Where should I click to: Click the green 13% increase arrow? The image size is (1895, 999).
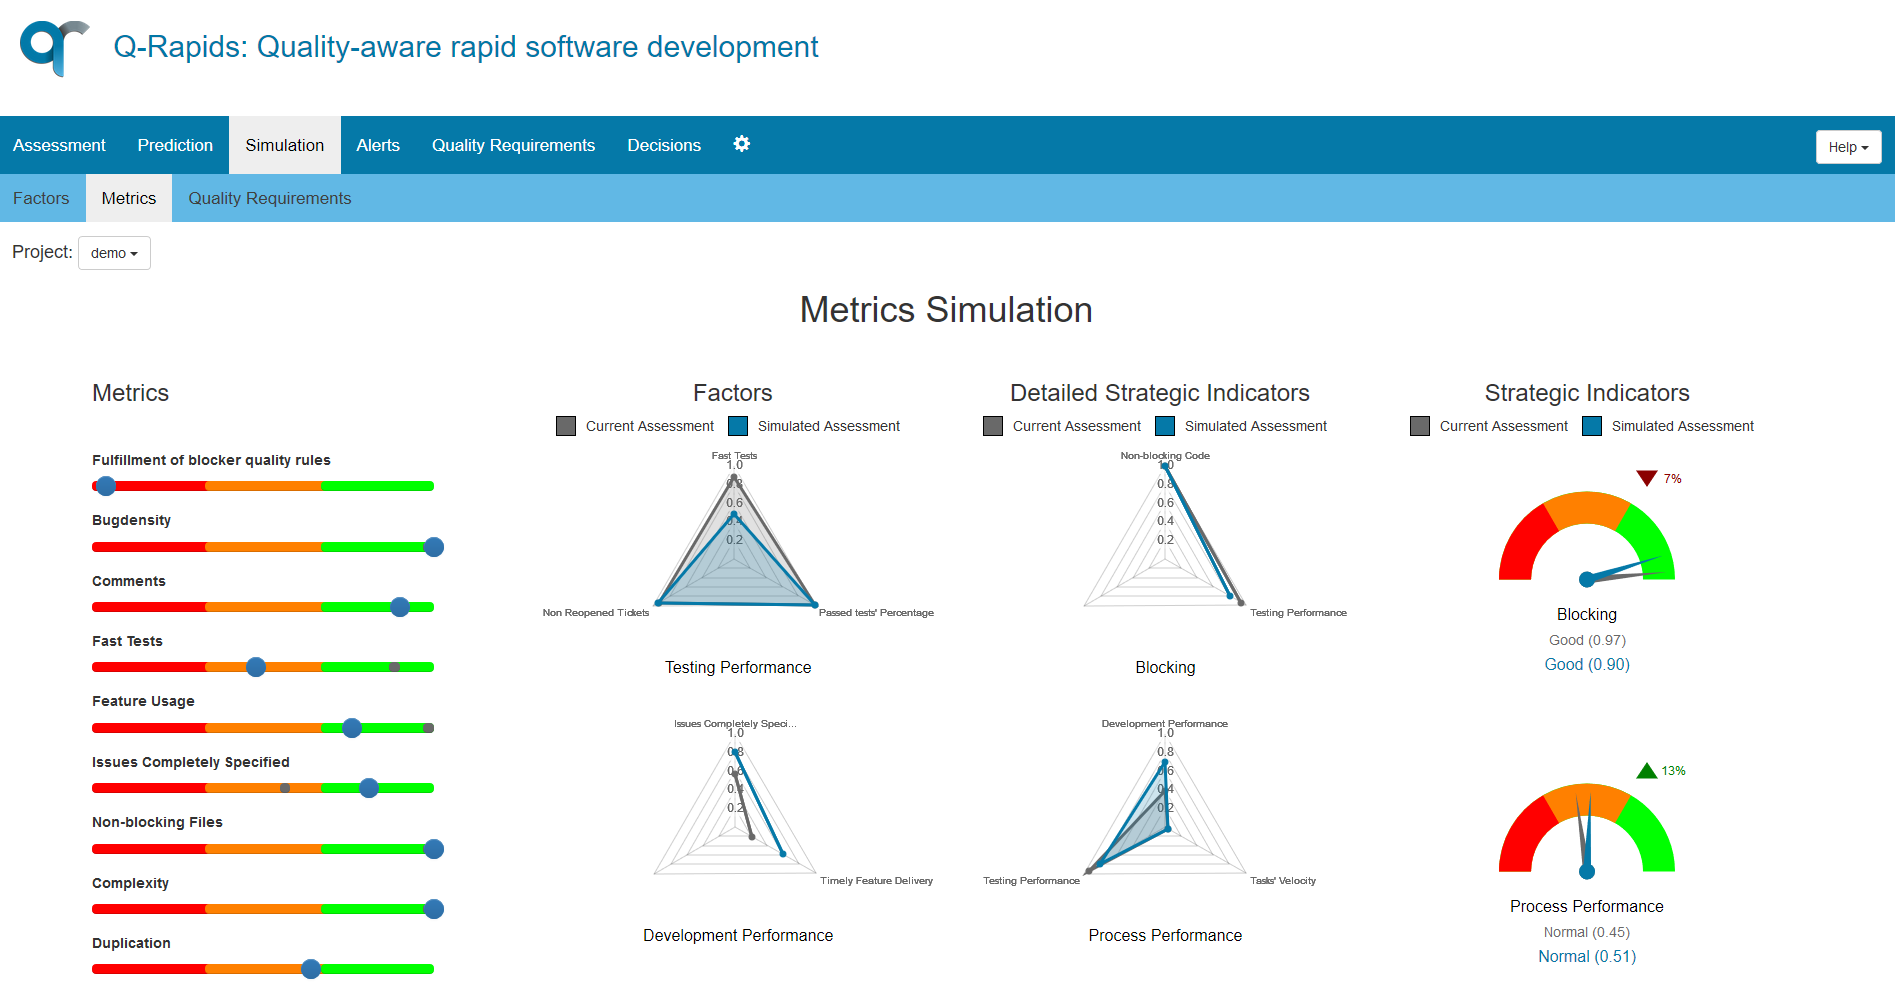[1647, 770]
